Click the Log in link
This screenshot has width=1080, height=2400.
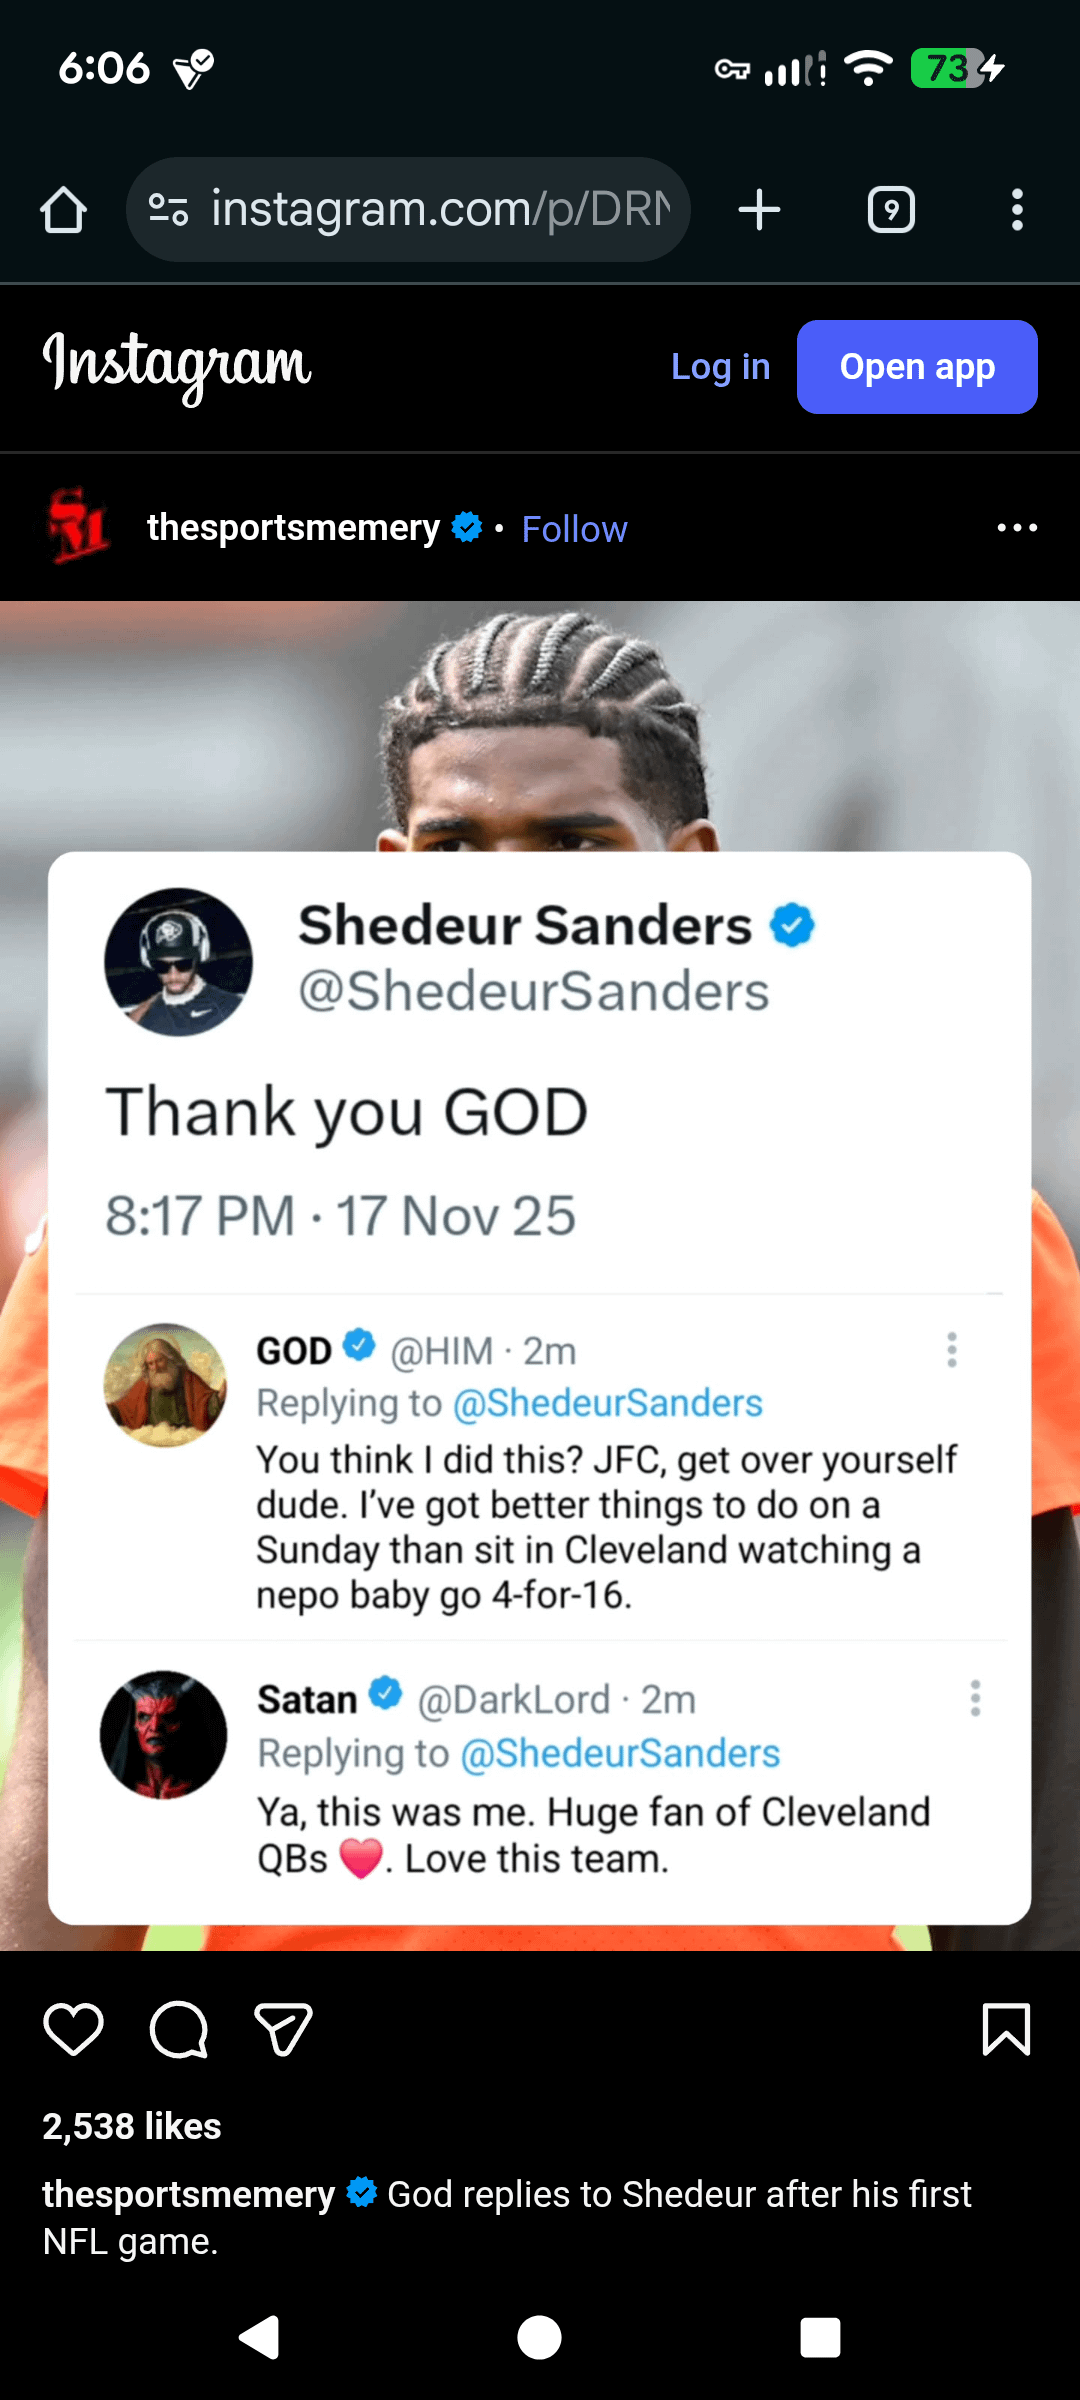click(x=720, y=367)
